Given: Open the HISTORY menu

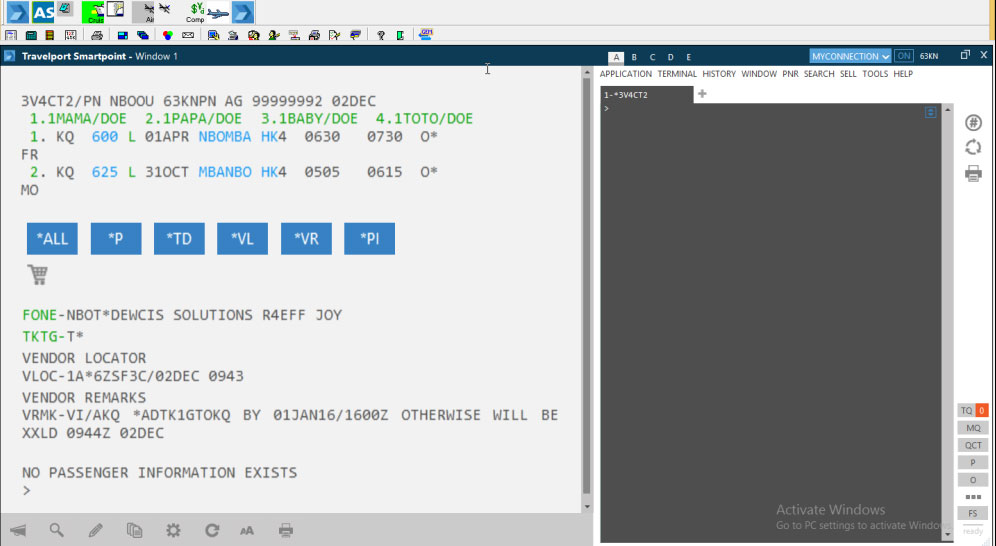Looking at the screenshot, I should click(719, 74).
